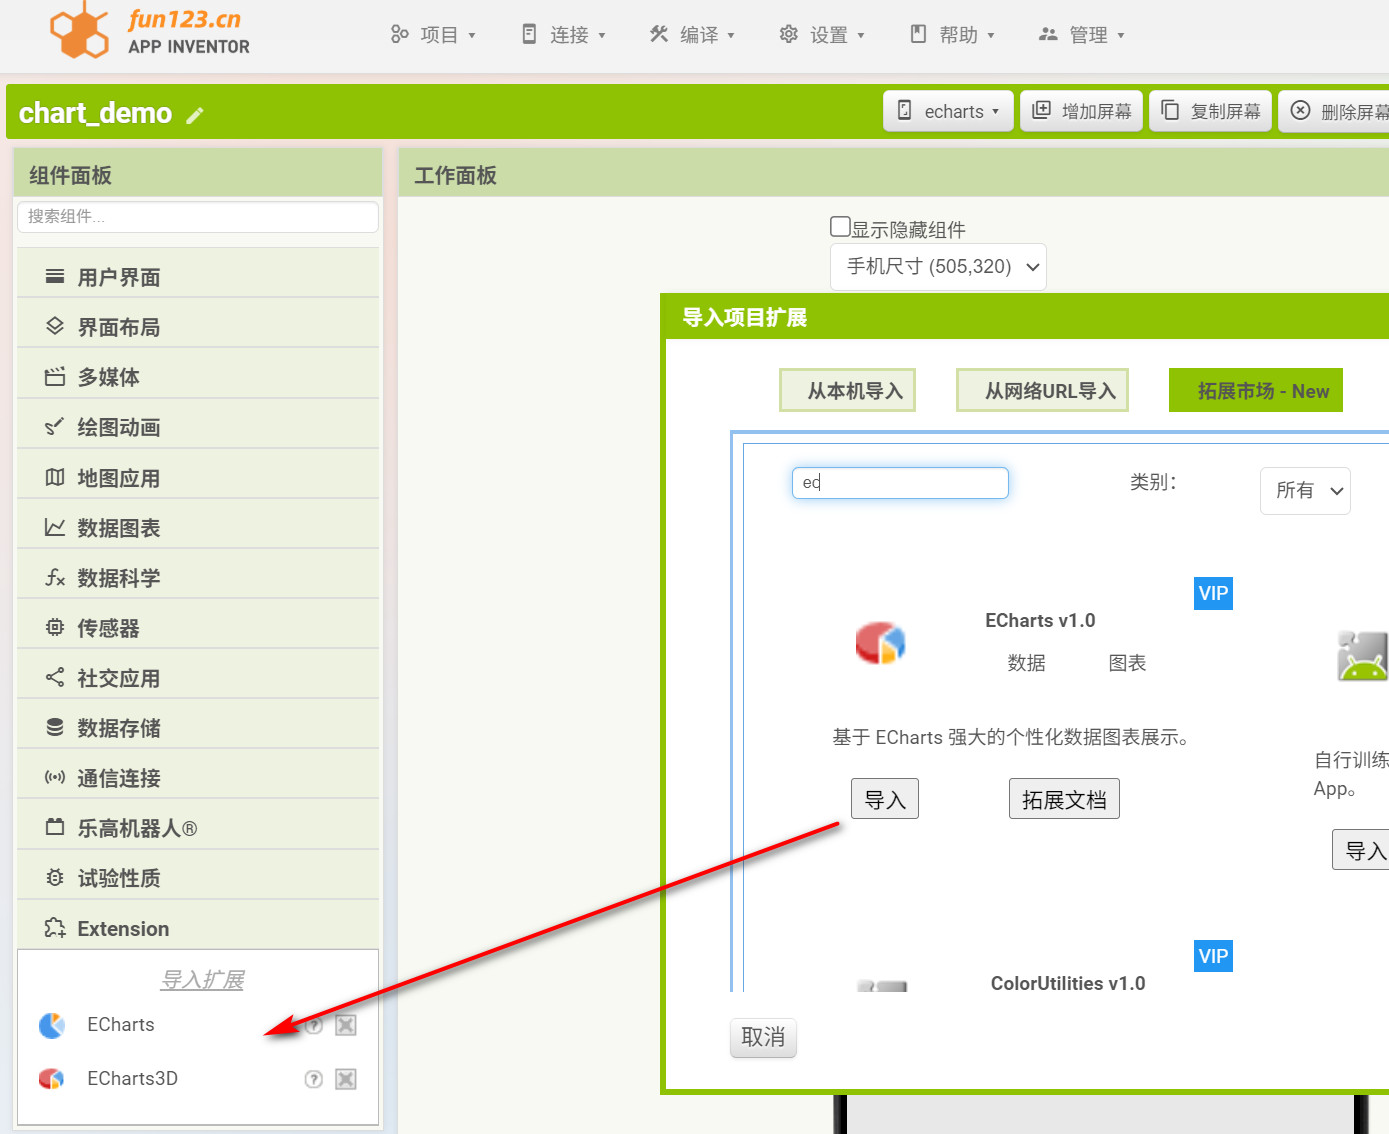Image resolution: width=1389 pixels, height=1134 pixels.
Task: Click the ECharts v1.0 market thumbnail icon
Action: [x=880, y=643]
